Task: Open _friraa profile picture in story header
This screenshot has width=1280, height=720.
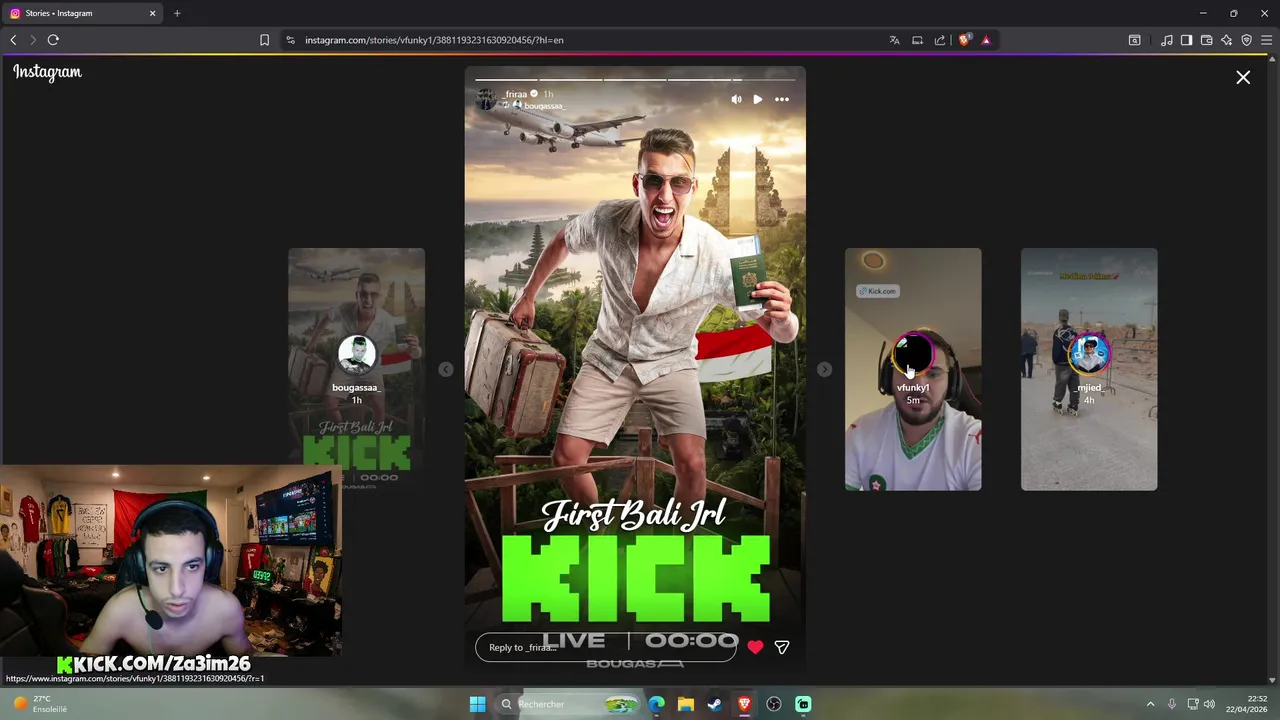Action: point(487,99)
